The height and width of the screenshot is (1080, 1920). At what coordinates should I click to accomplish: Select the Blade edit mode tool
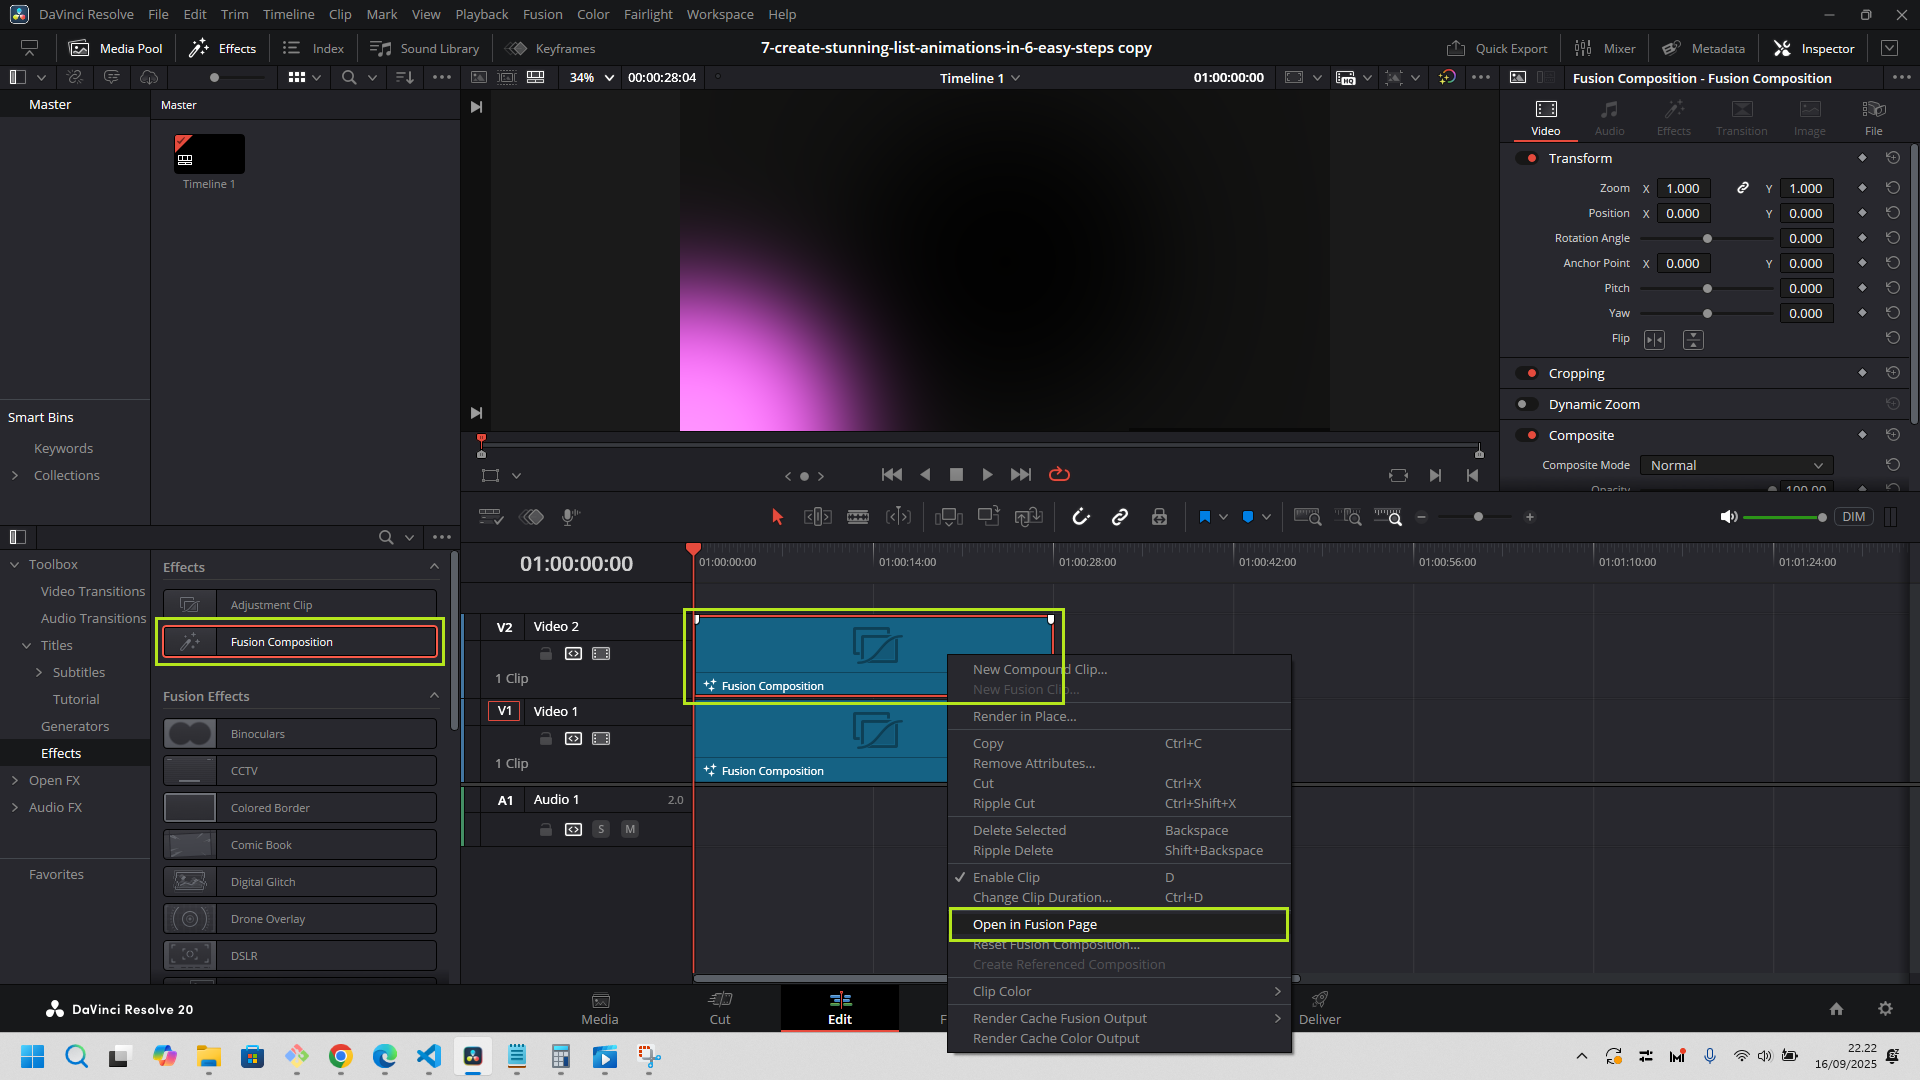tap(858, 517)
